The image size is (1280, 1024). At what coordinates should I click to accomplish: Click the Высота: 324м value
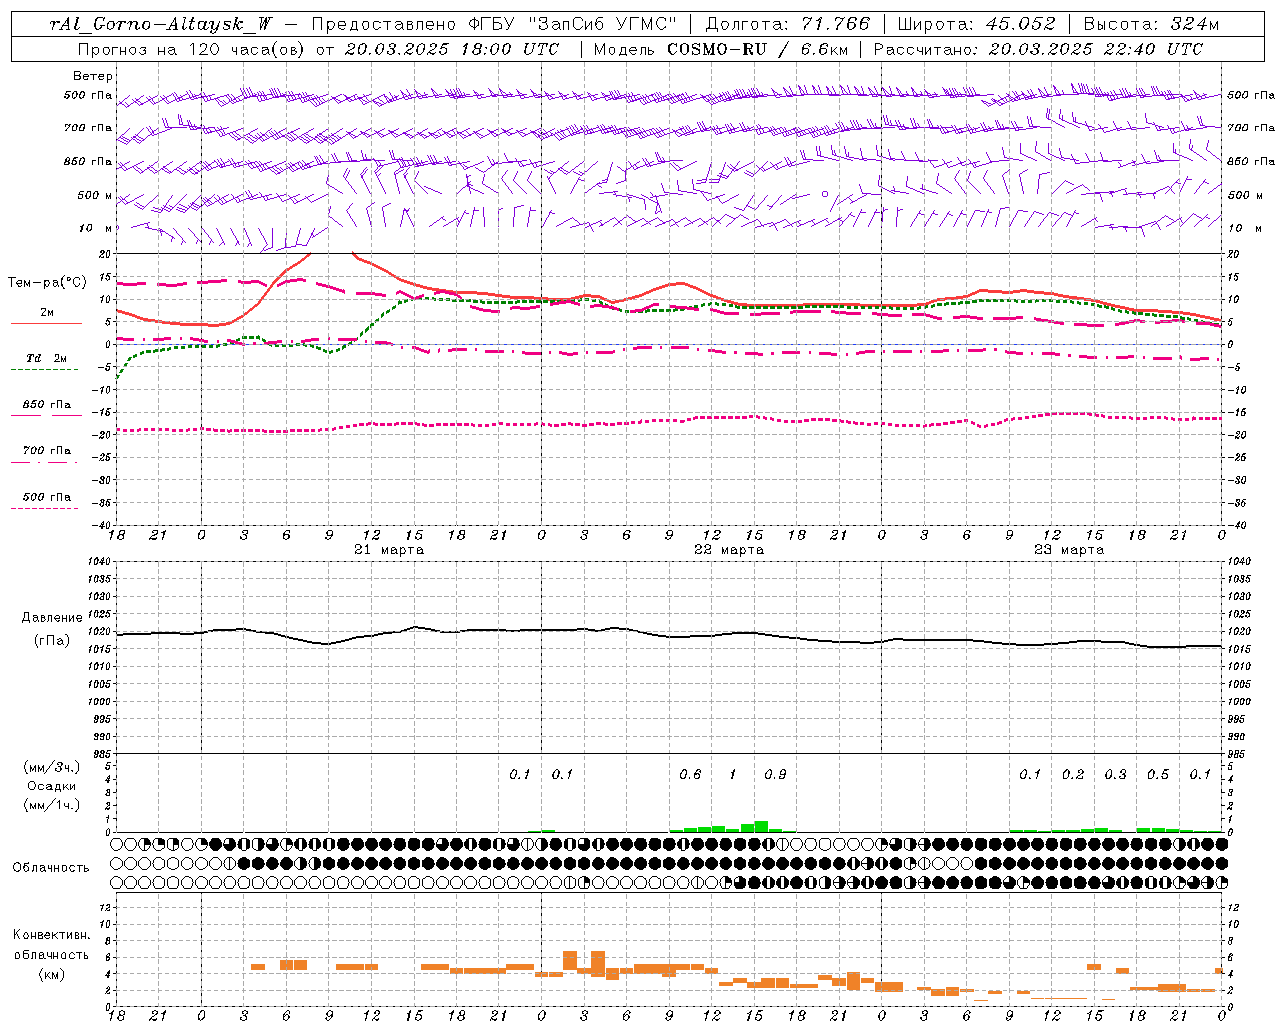point(1151,24)
